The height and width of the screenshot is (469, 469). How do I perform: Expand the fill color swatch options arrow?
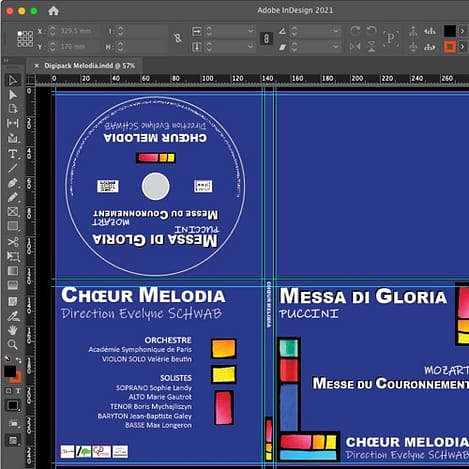(x=463, y=31)
